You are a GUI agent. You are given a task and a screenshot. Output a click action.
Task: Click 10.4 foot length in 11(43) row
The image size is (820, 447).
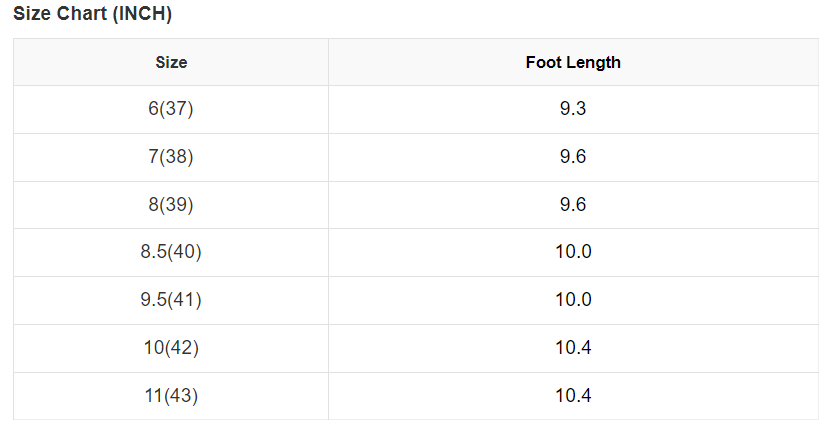[573, 396]
